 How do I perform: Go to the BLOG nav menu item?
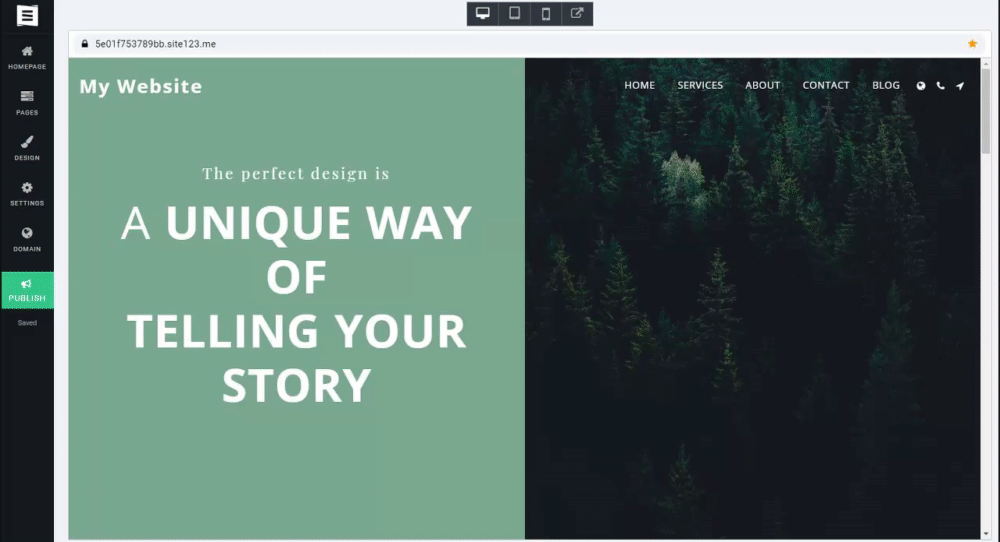pyautogui.click(x=886, y=85)
